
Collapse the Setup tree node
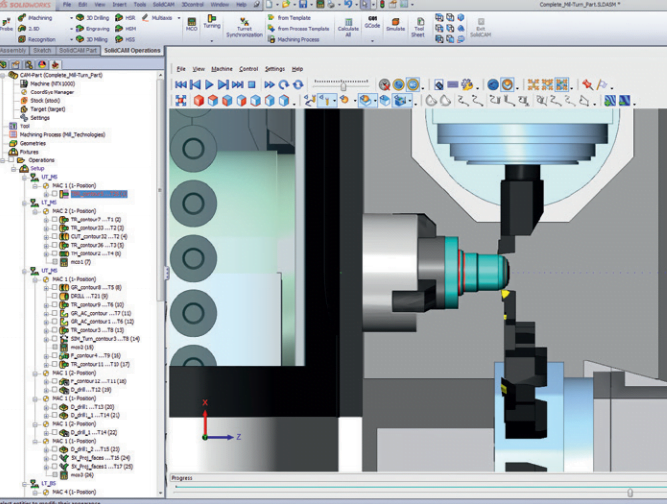pos(14,169)
